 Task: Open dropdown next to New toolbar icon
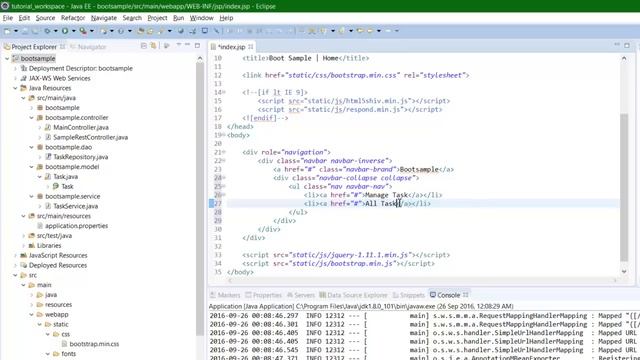[16, 31]
